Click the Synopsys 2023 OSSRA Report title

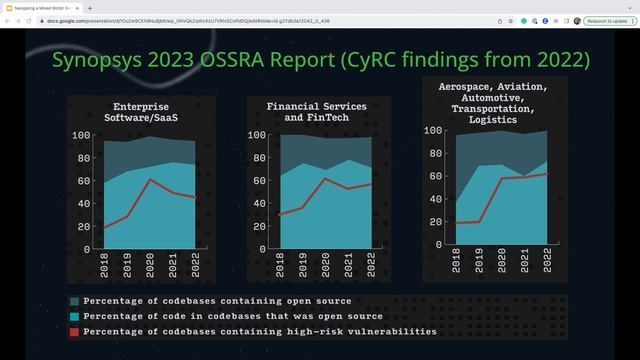[x=321, y=60]
